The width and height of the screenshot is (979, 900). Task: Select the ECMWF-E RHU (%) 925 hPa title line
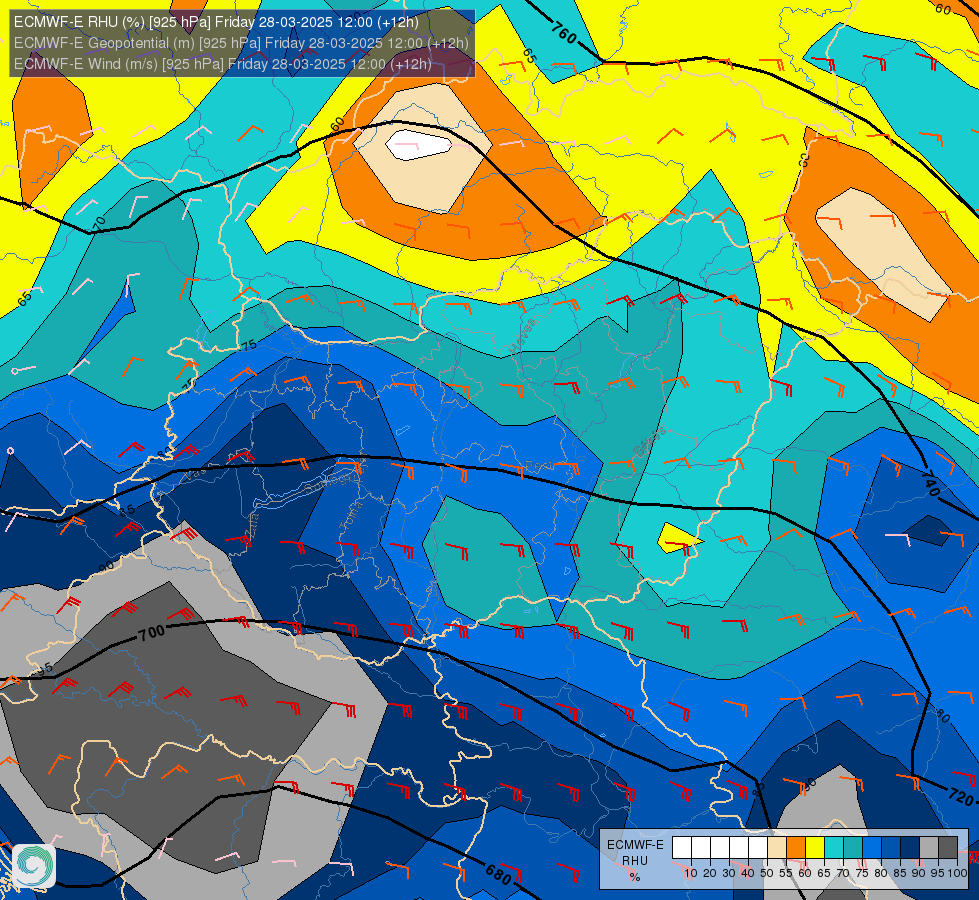[216, 22]
